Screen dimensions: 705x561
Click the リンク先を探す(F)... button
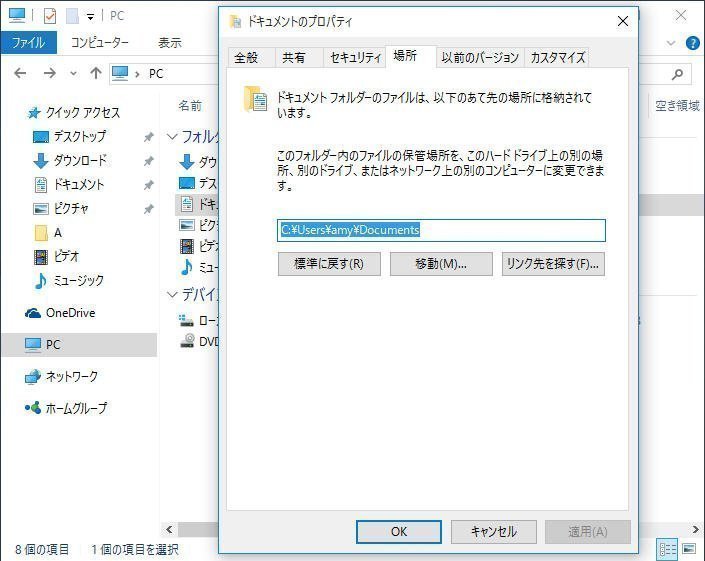(553, 264)
